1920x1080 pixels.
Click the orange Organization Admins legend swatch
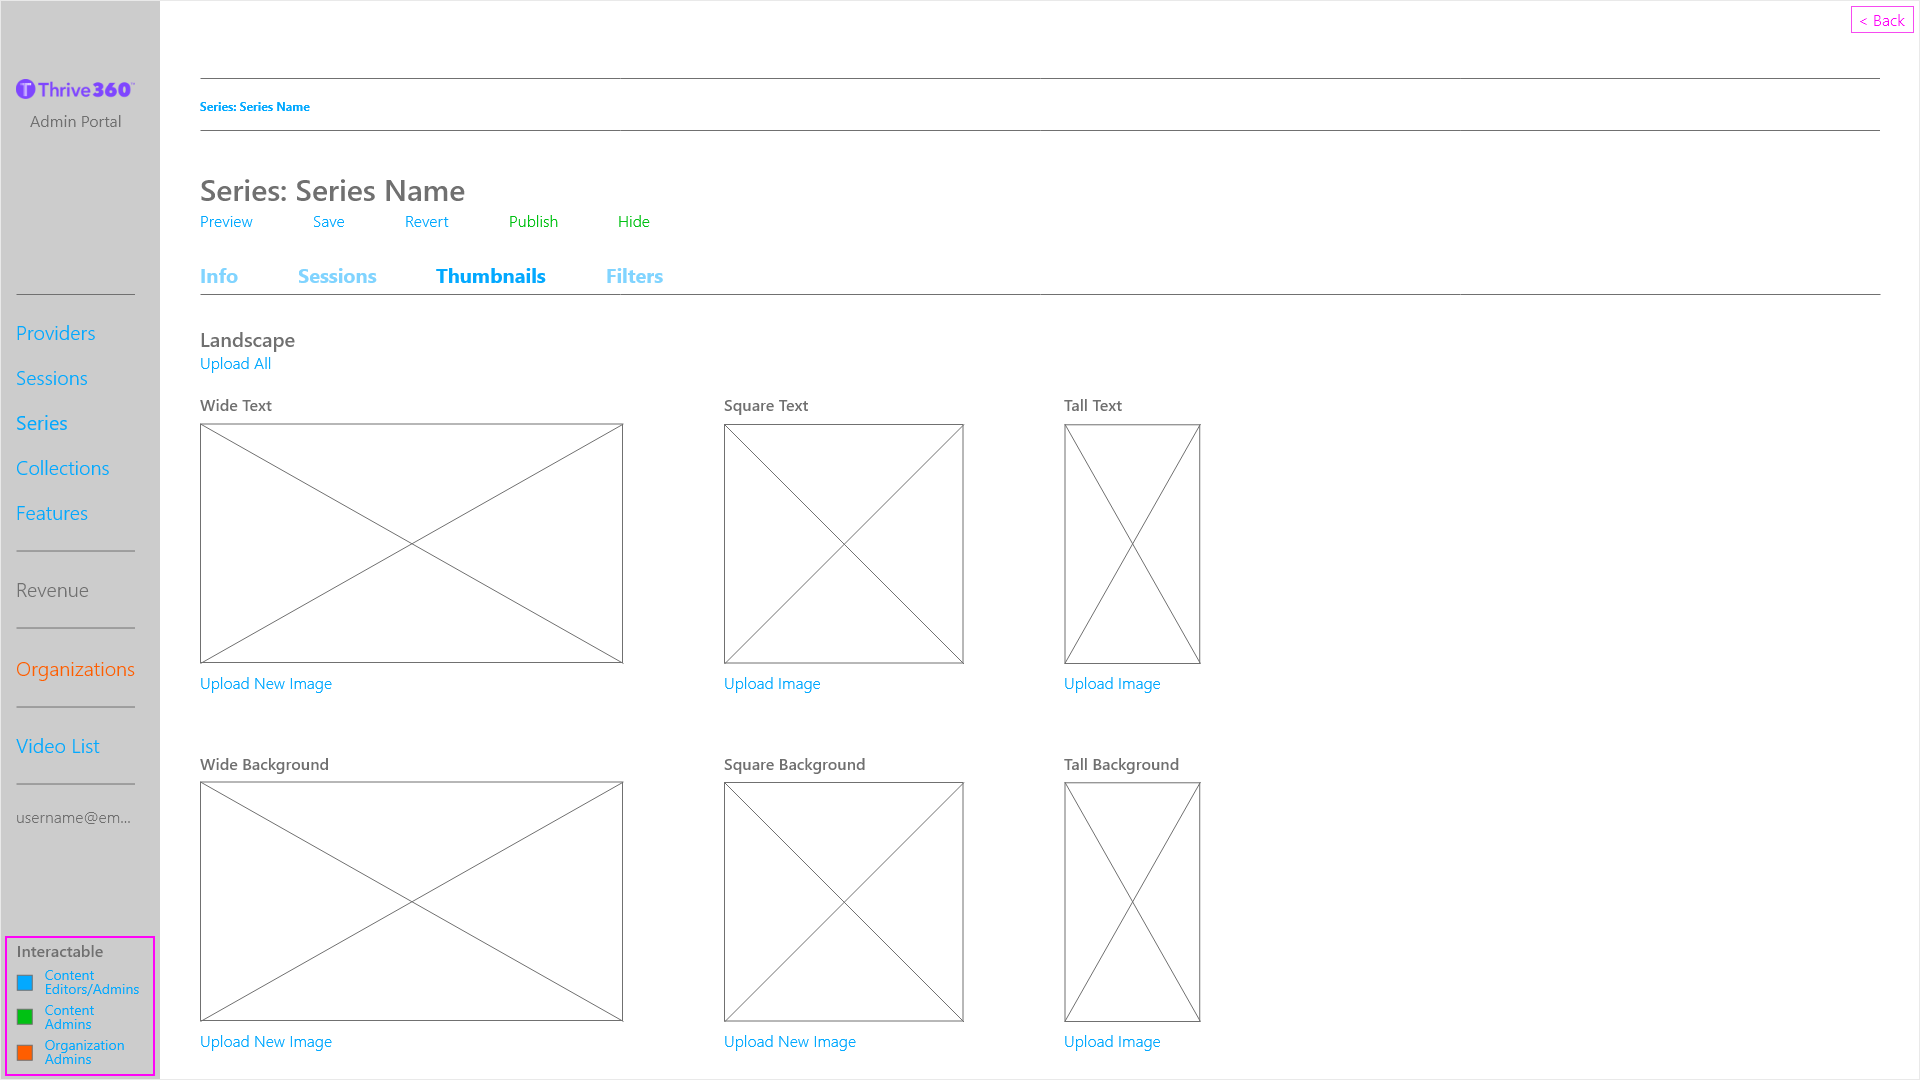click(x=25, y=1052)
